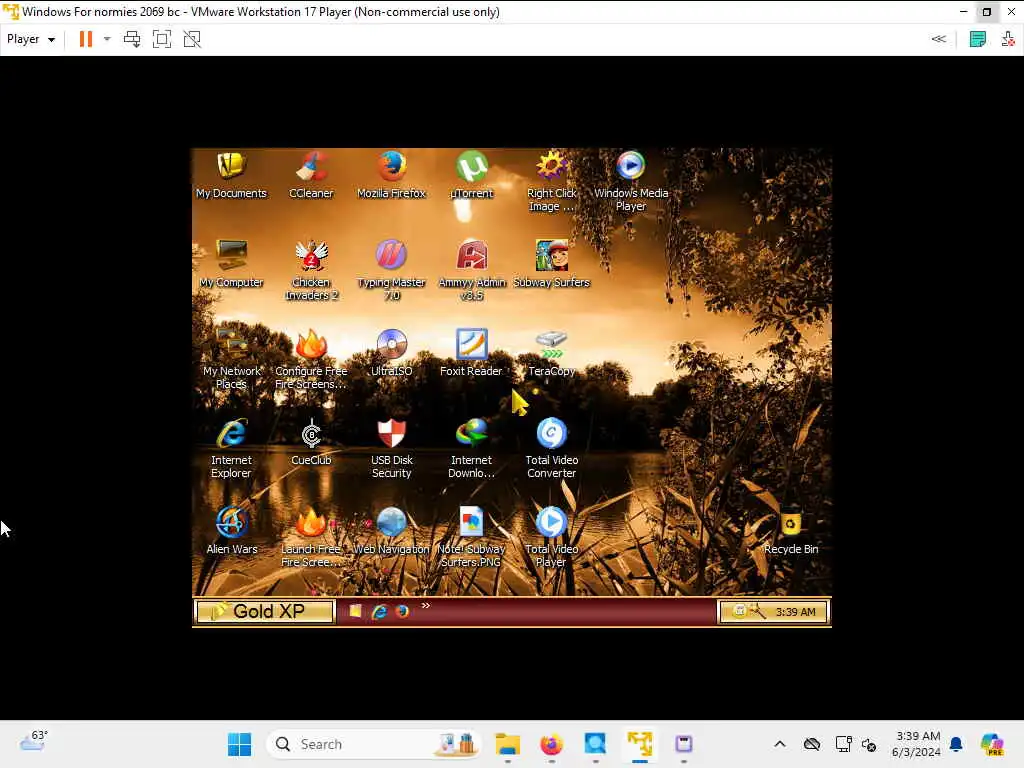
Task: Select Note! Subway Surfers.PNG file
Action: click(472, 537)
